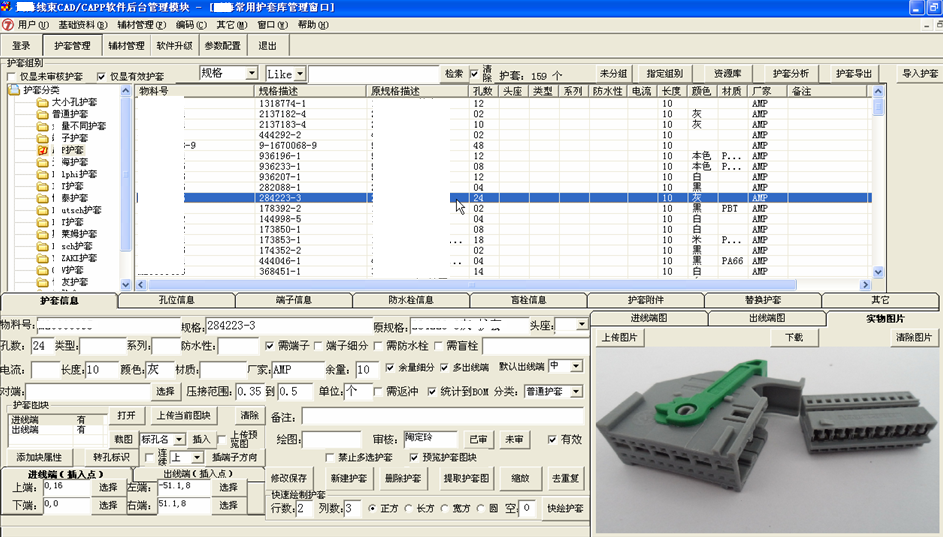
Task: Switch to the 替换护套 tab
Action: coord(763,299)
